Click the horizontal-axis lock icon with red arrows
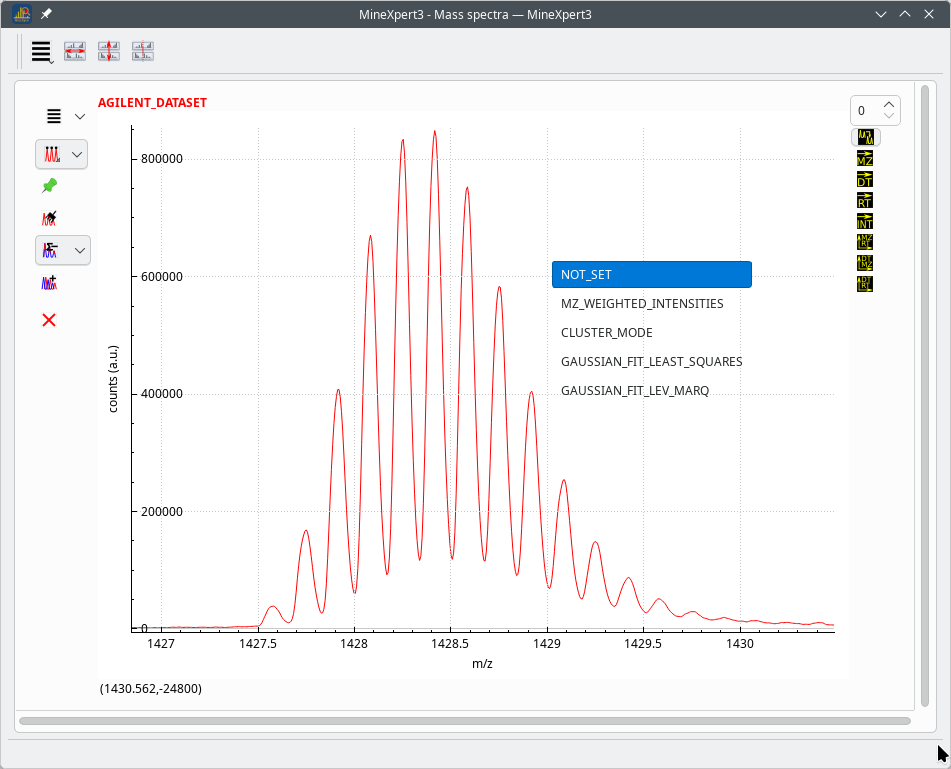 (75, 52)
